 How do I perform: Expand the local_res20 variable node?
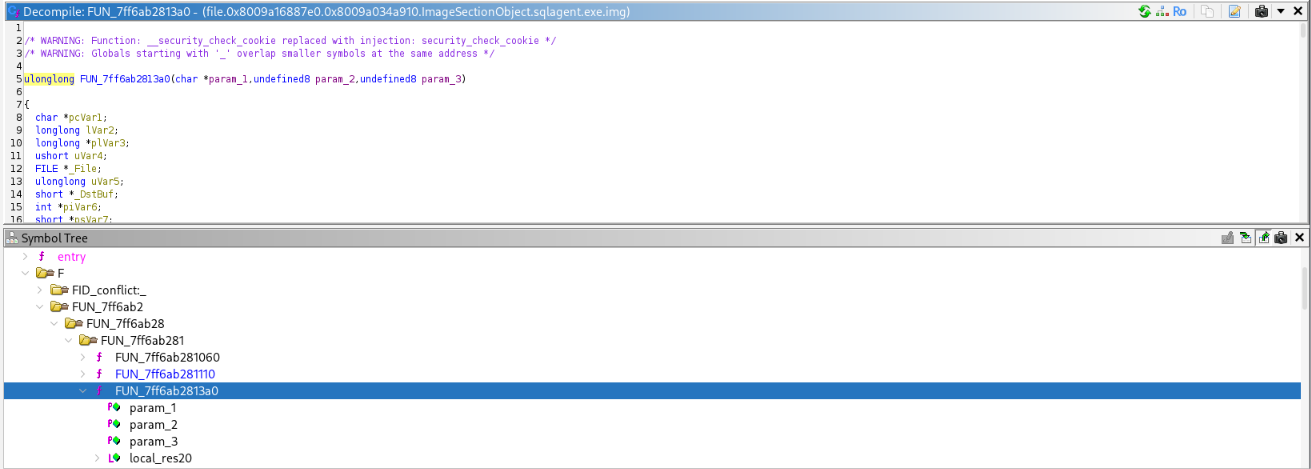[97, 458]
